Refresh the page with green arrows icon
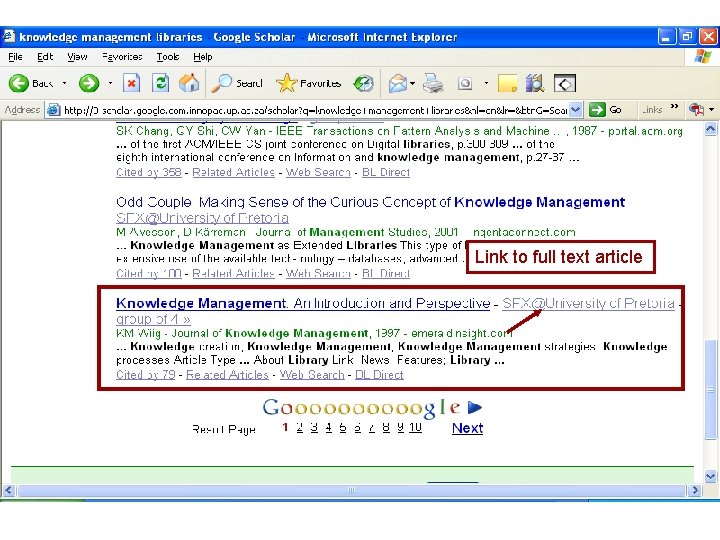 [160, 83]
